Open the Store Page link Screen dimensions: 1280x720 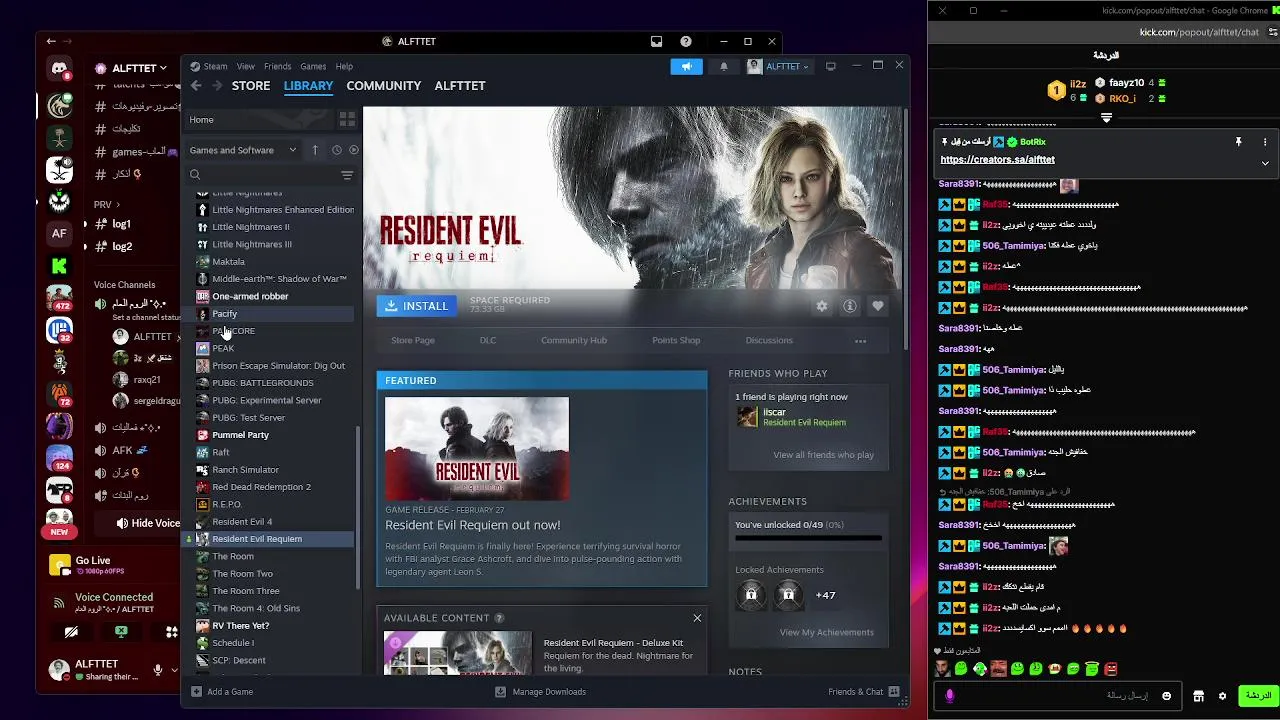[x=413, y=340]
